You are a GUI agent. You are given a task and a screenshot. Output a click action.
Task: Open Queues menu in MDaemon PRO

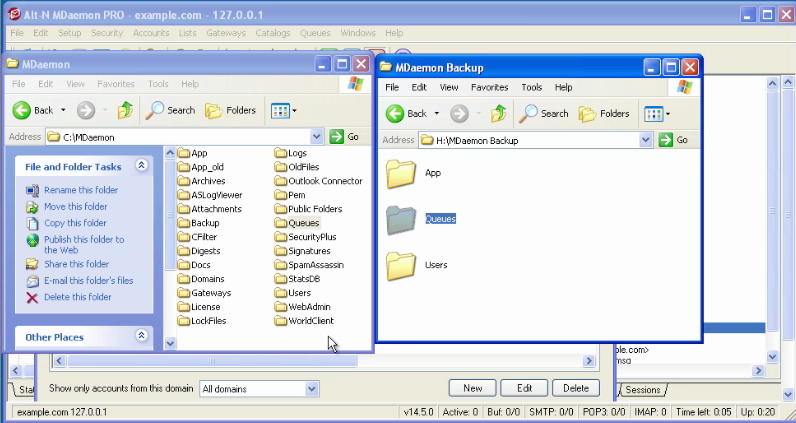pyautogui.click(x=315, y=33)
